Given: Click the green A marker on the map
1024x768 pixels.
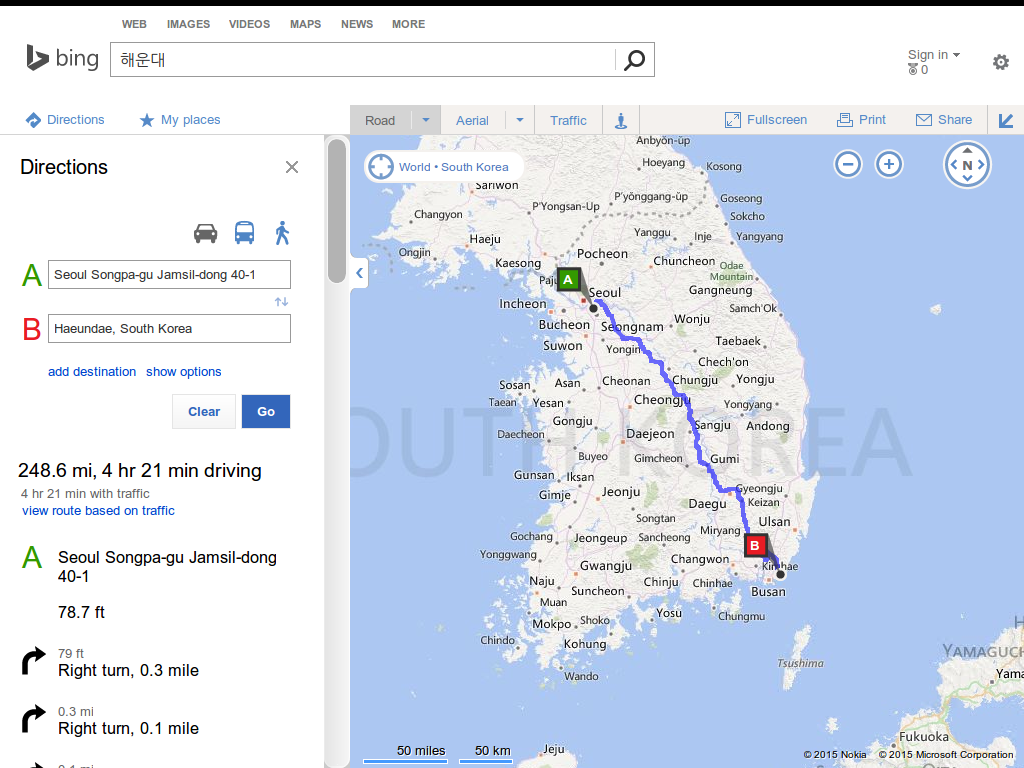Looking at the screenshot, I should coord(568,280).
